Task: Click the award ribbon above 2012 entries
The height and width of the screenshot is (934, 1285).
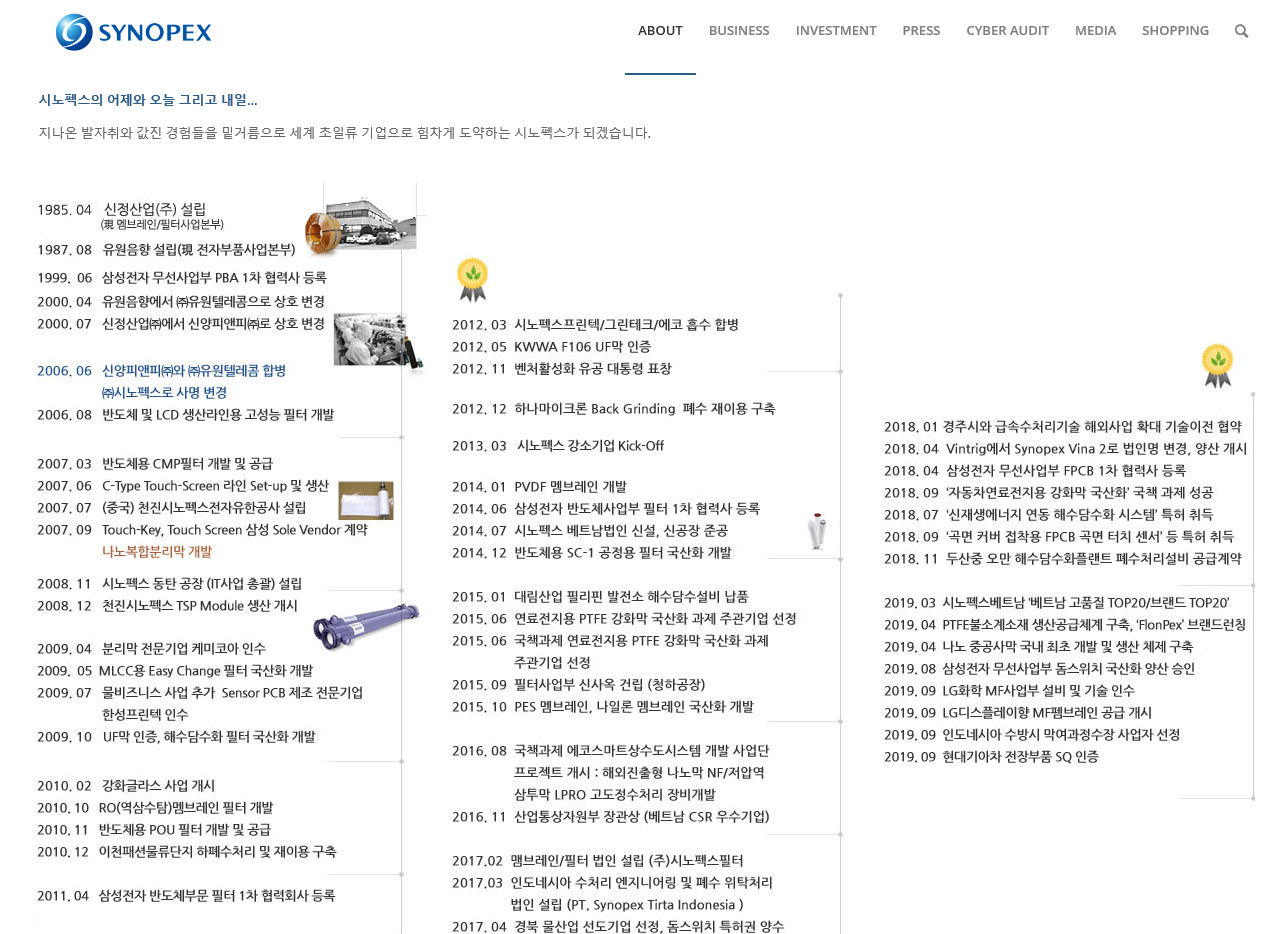Action: click(472, 279)
